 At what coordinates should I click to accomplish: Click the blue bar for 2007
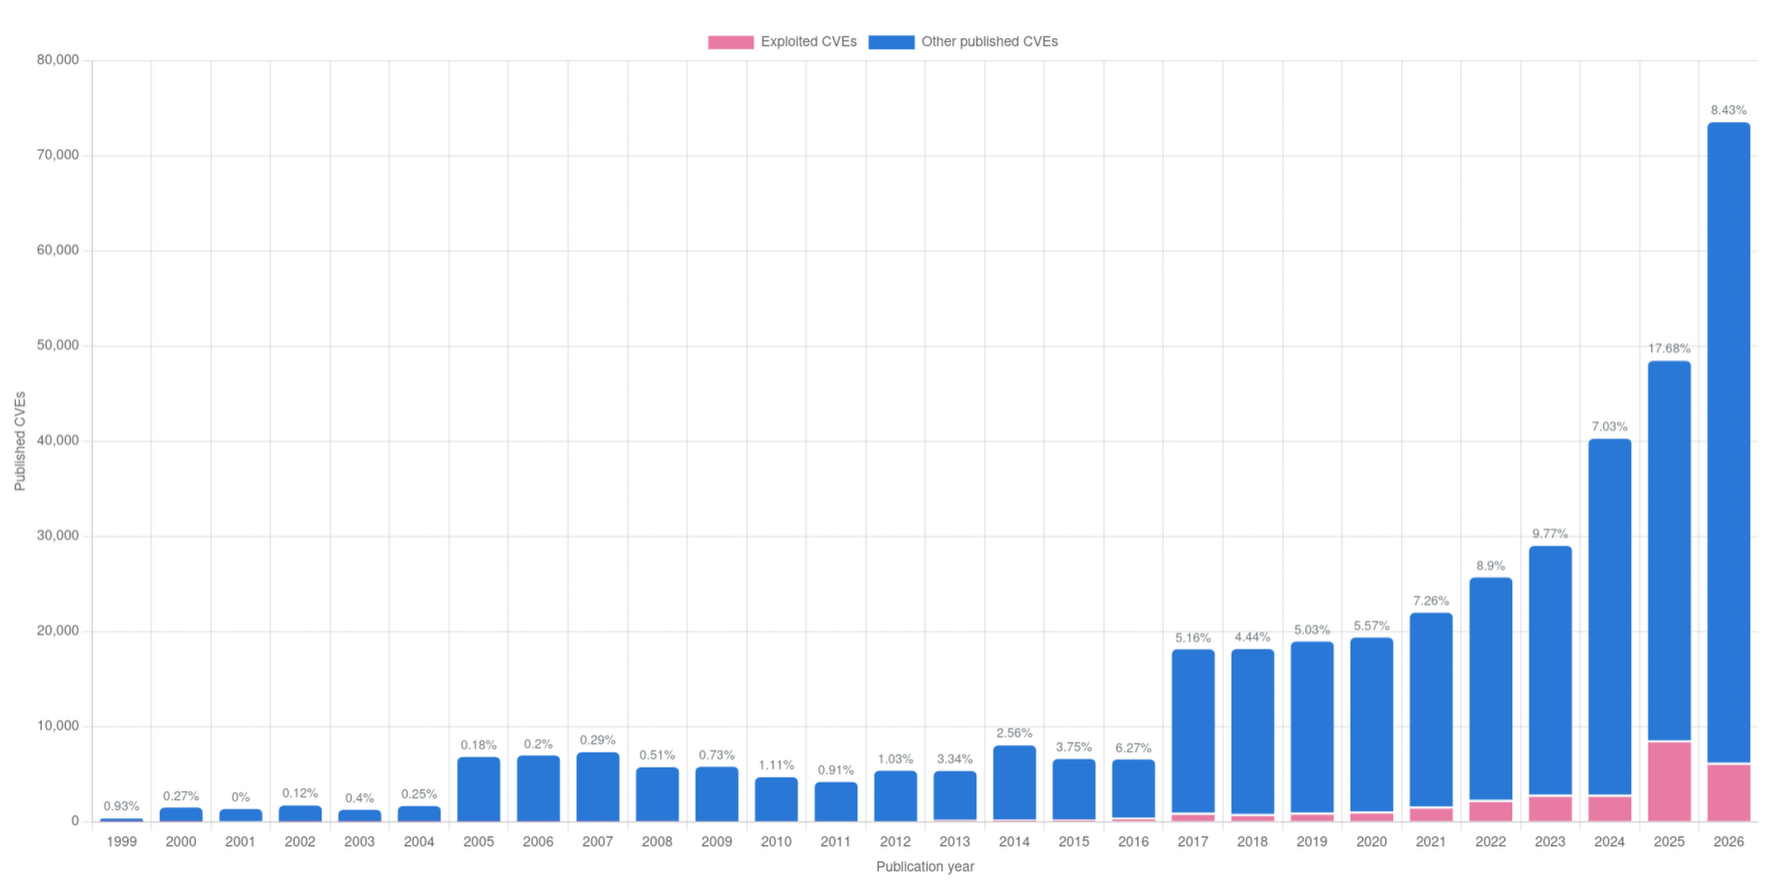598,787
